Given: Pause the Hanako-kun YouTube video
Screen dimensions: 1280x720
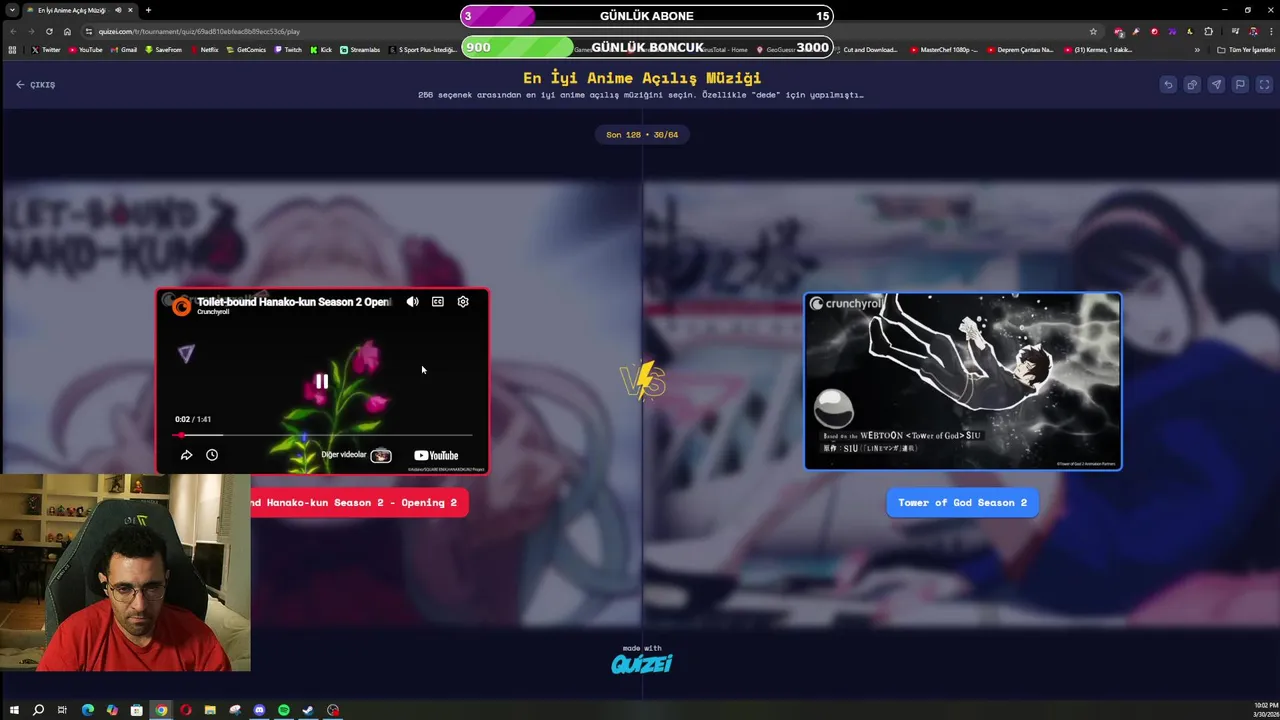Looking at the screenshot, I should 322,381.
